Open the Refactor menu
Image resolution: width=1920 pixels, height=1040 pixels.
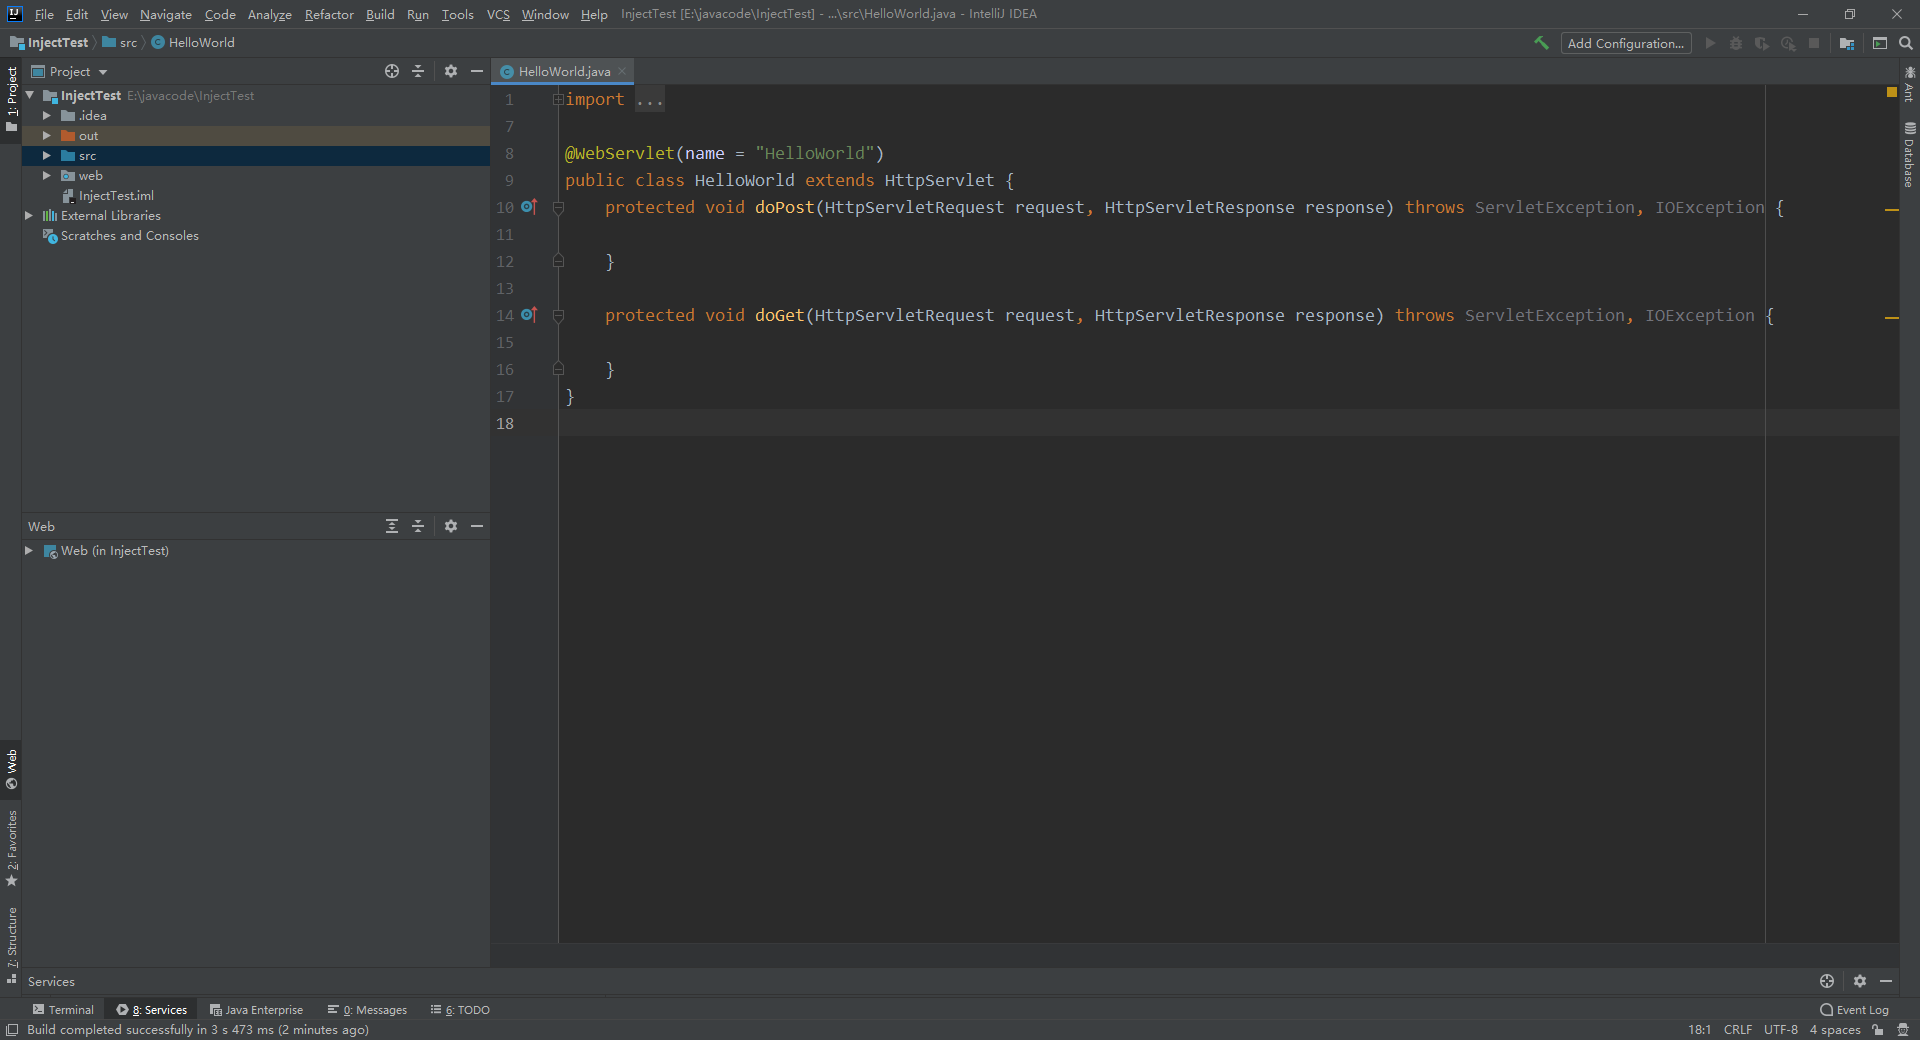coord(329,14)
